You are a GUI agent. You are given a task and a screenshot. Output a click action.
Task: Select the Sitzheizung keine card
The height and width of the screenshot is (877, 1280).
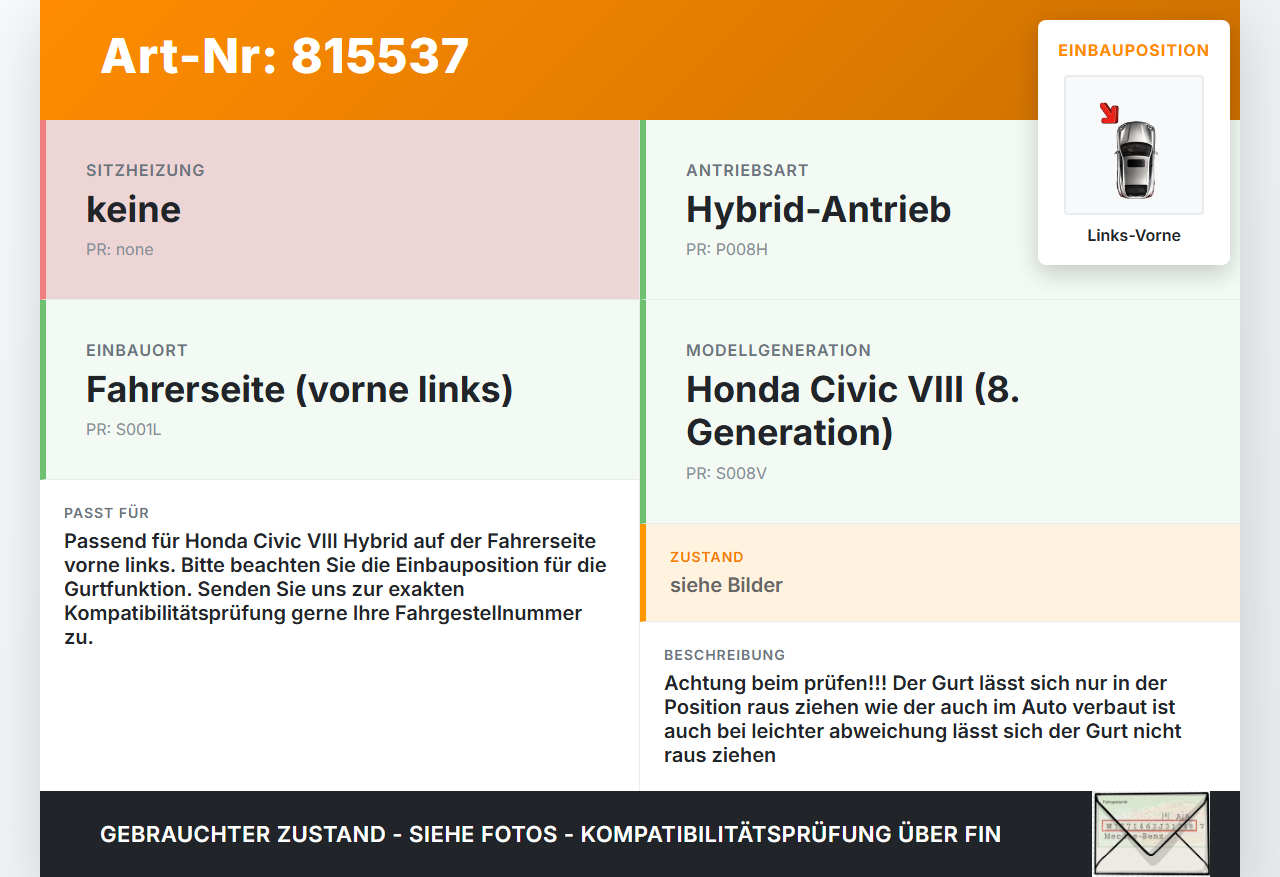(340, 210)
